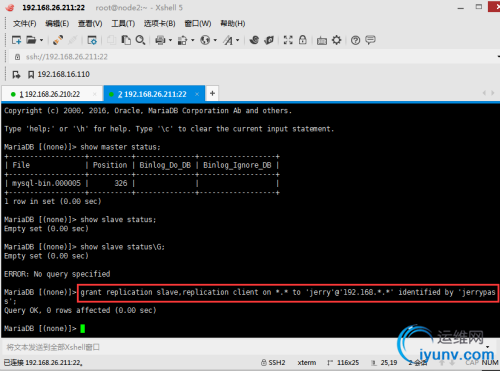Image resolution: width=500 pixels, height=371 pixels.
Task: Click the NUM indicator in status bar
Action: (490, 363)
